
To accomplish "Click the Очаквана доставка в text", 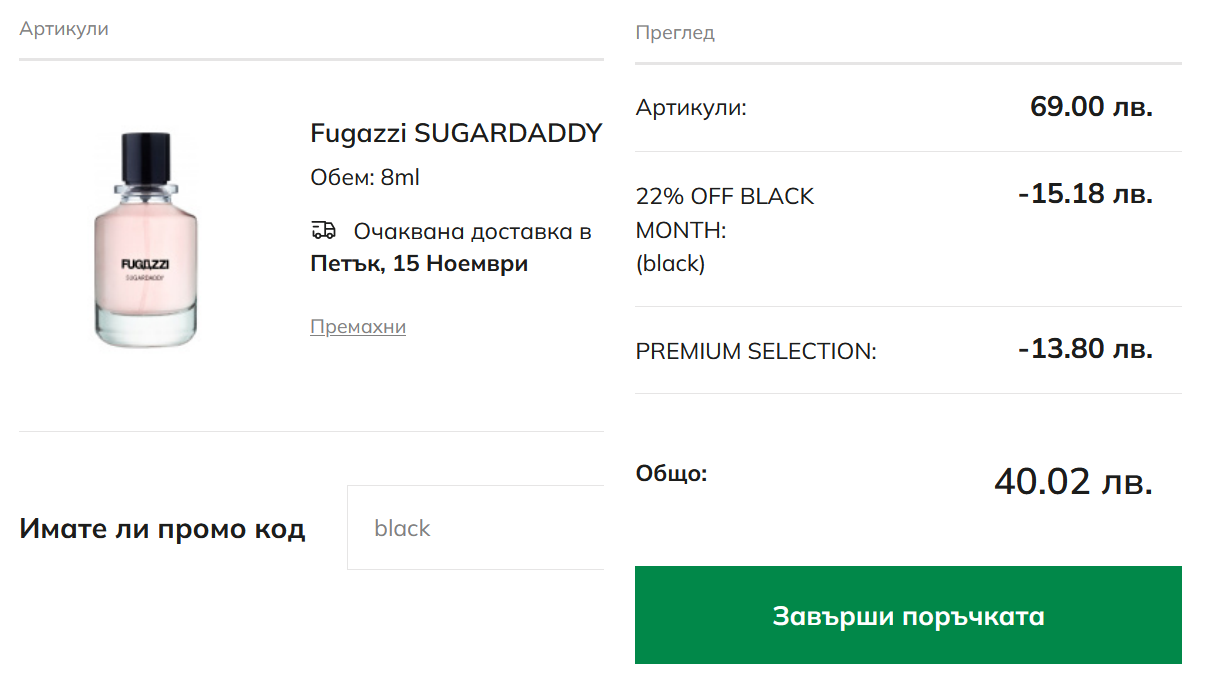I will [x=472, y=232].
